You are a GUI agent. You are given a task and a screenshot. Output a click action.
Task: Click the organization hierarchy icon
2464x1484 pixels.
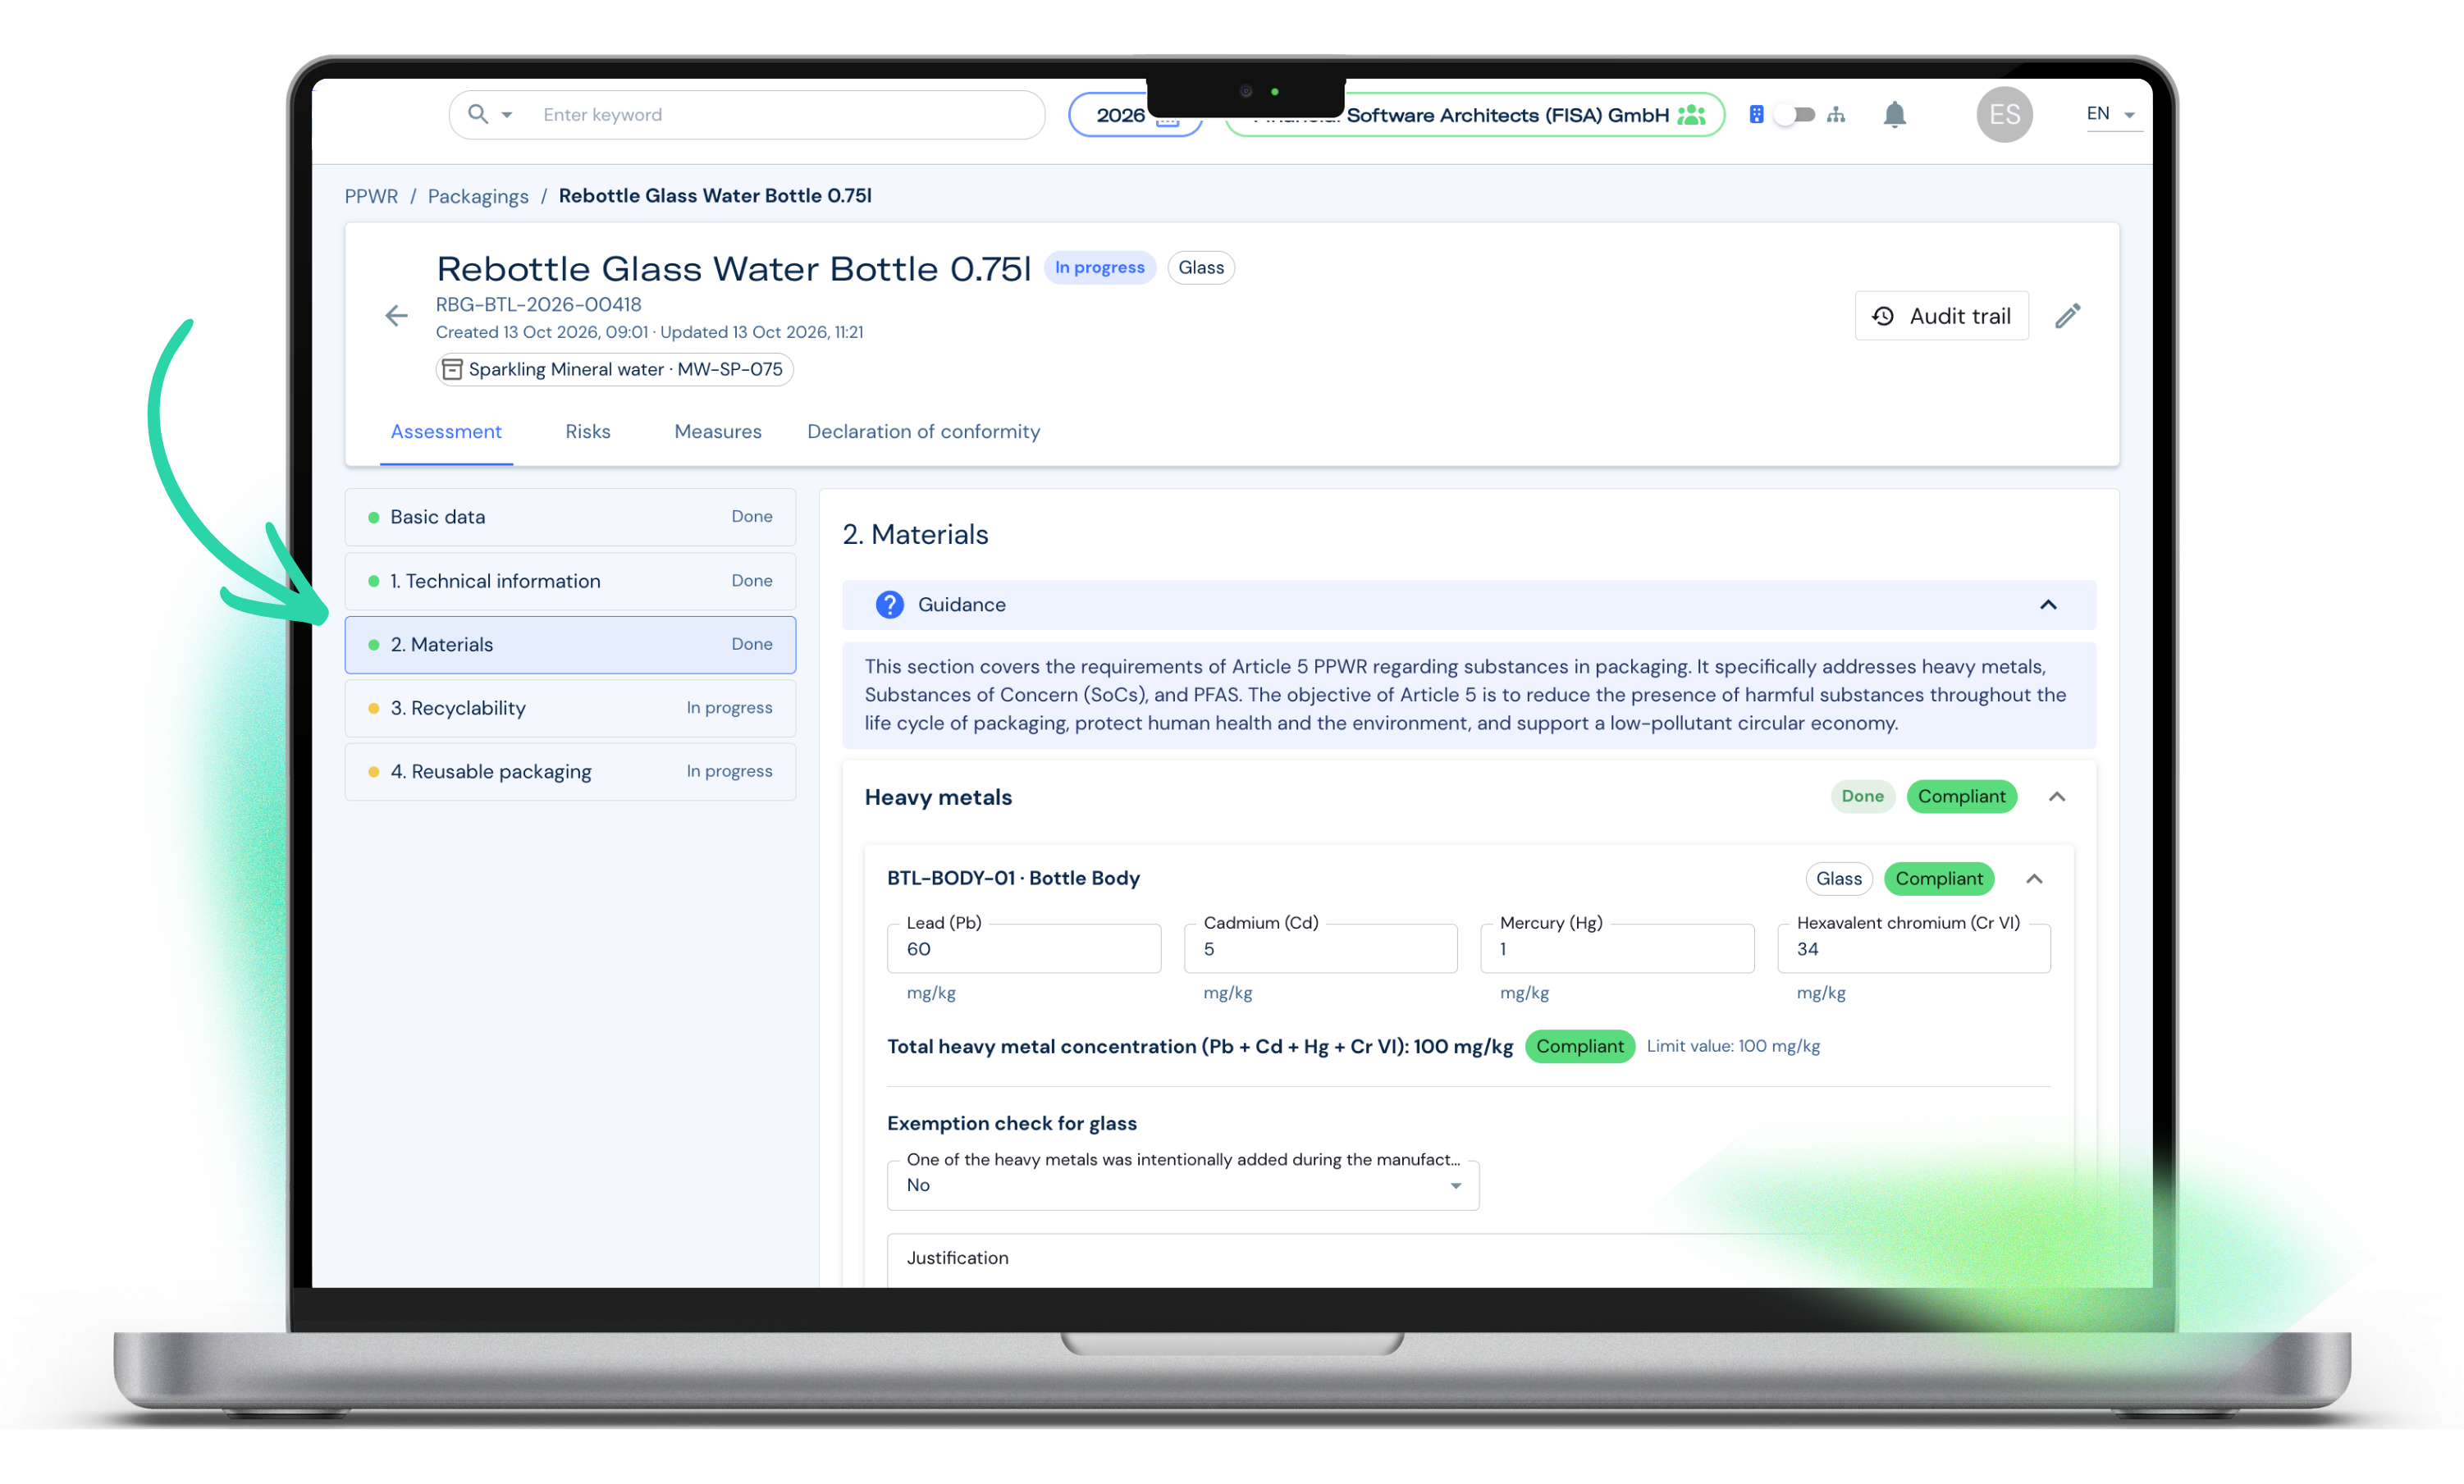pos(1836,115)
